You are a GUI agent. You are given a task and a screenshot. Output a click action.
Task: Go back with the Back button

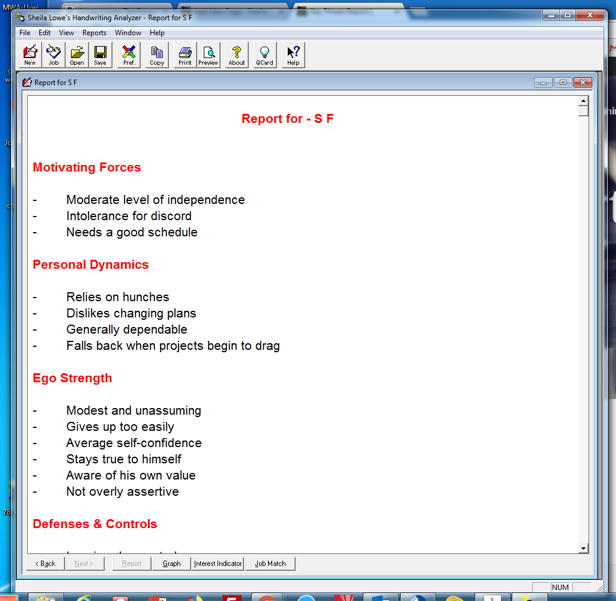click(x=46, y=563)
